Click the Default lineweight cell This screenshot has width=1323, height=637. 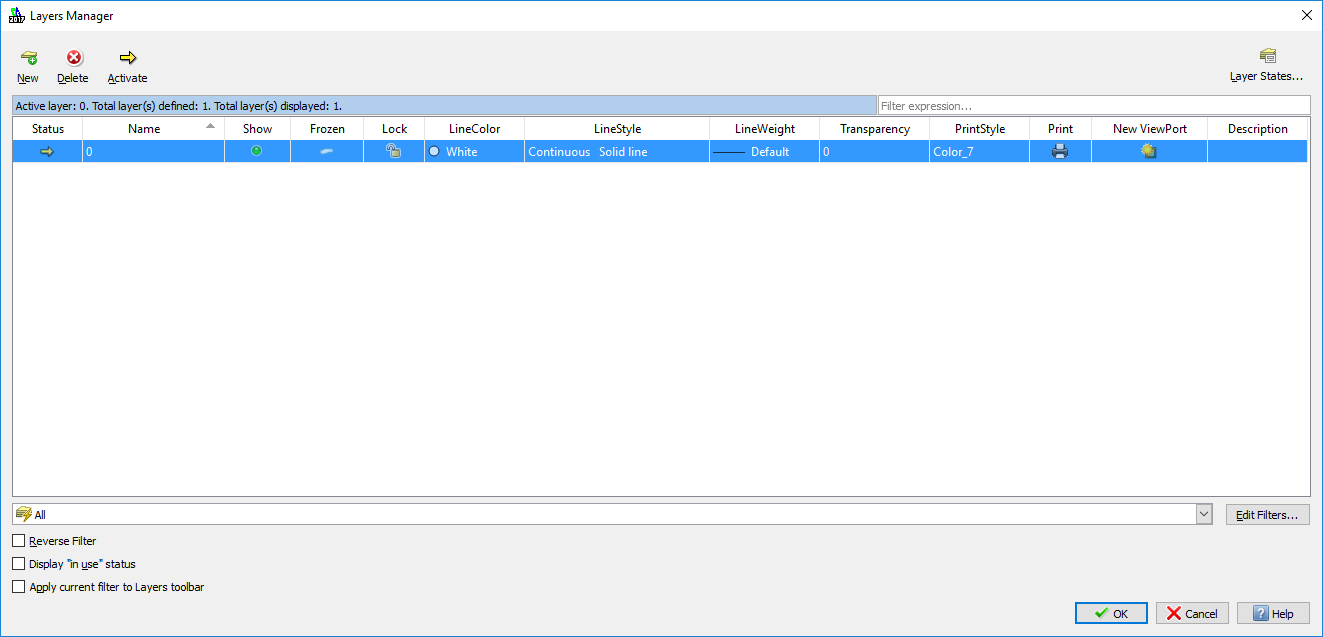[764, 152]
